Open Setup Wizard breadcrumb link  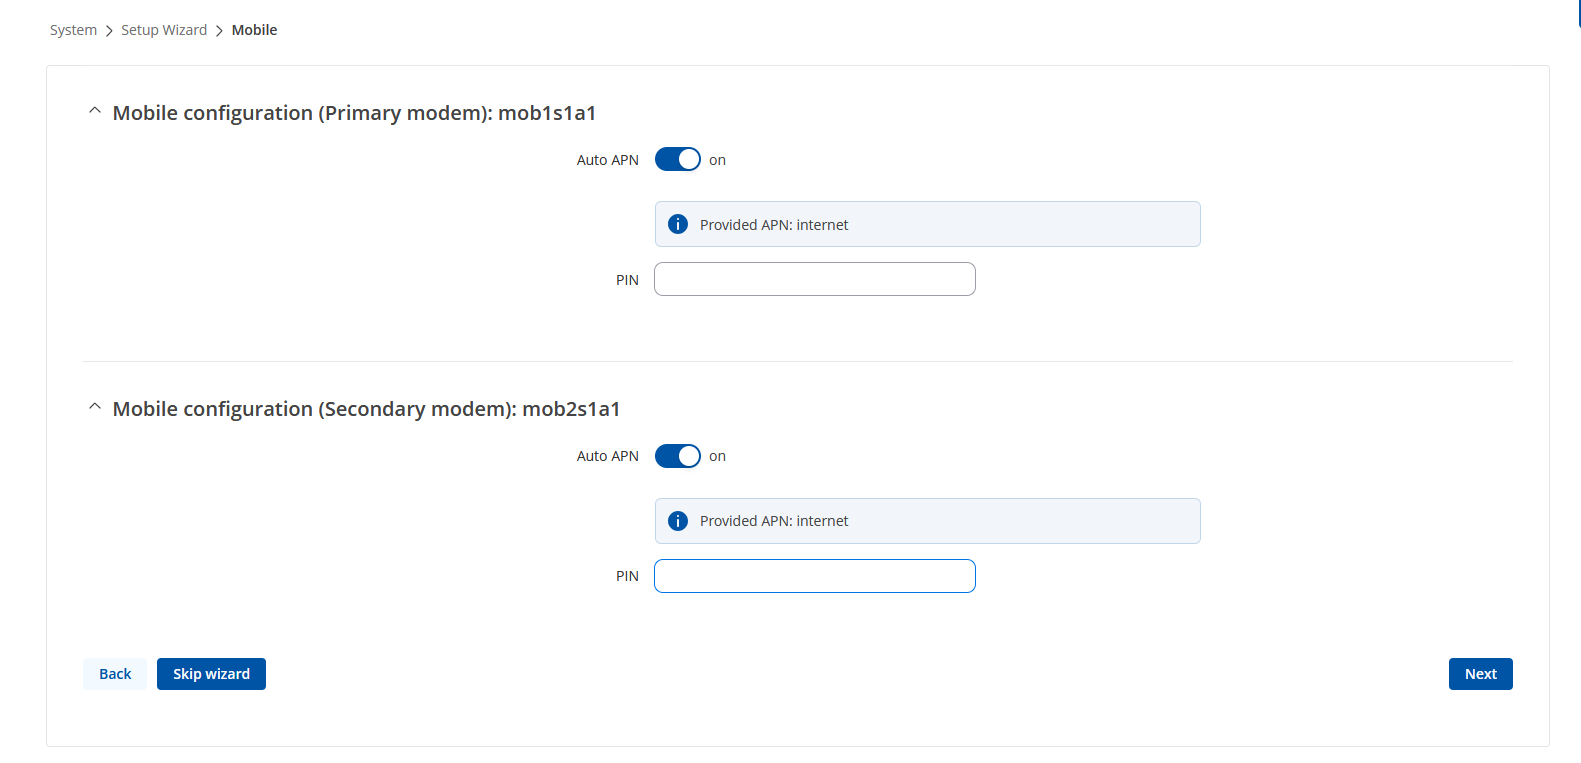164,30
